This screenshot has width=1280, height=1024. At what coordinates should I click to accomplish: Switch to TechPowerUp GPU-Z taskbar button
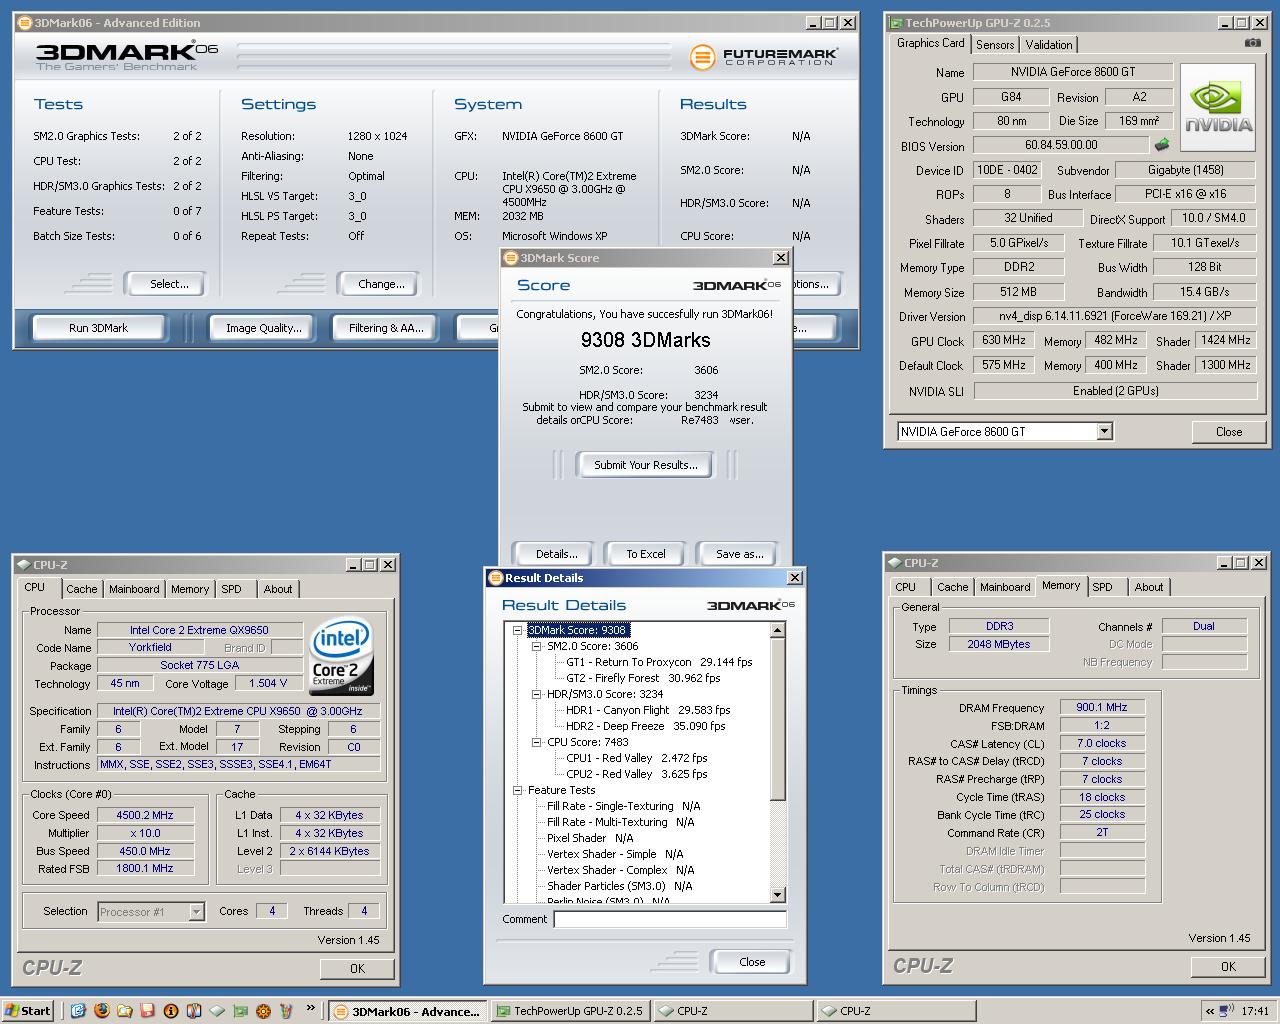coord(571,1011)
